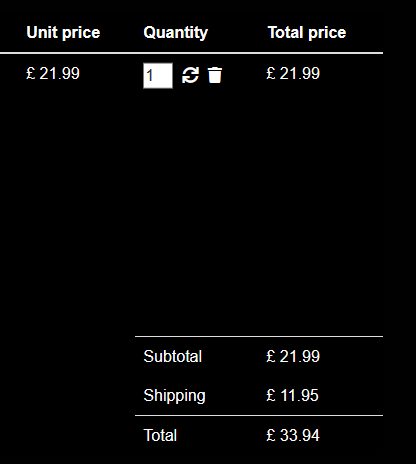Click the Shipping cost £ 11.95
The image size is (416, 464).
292,395
